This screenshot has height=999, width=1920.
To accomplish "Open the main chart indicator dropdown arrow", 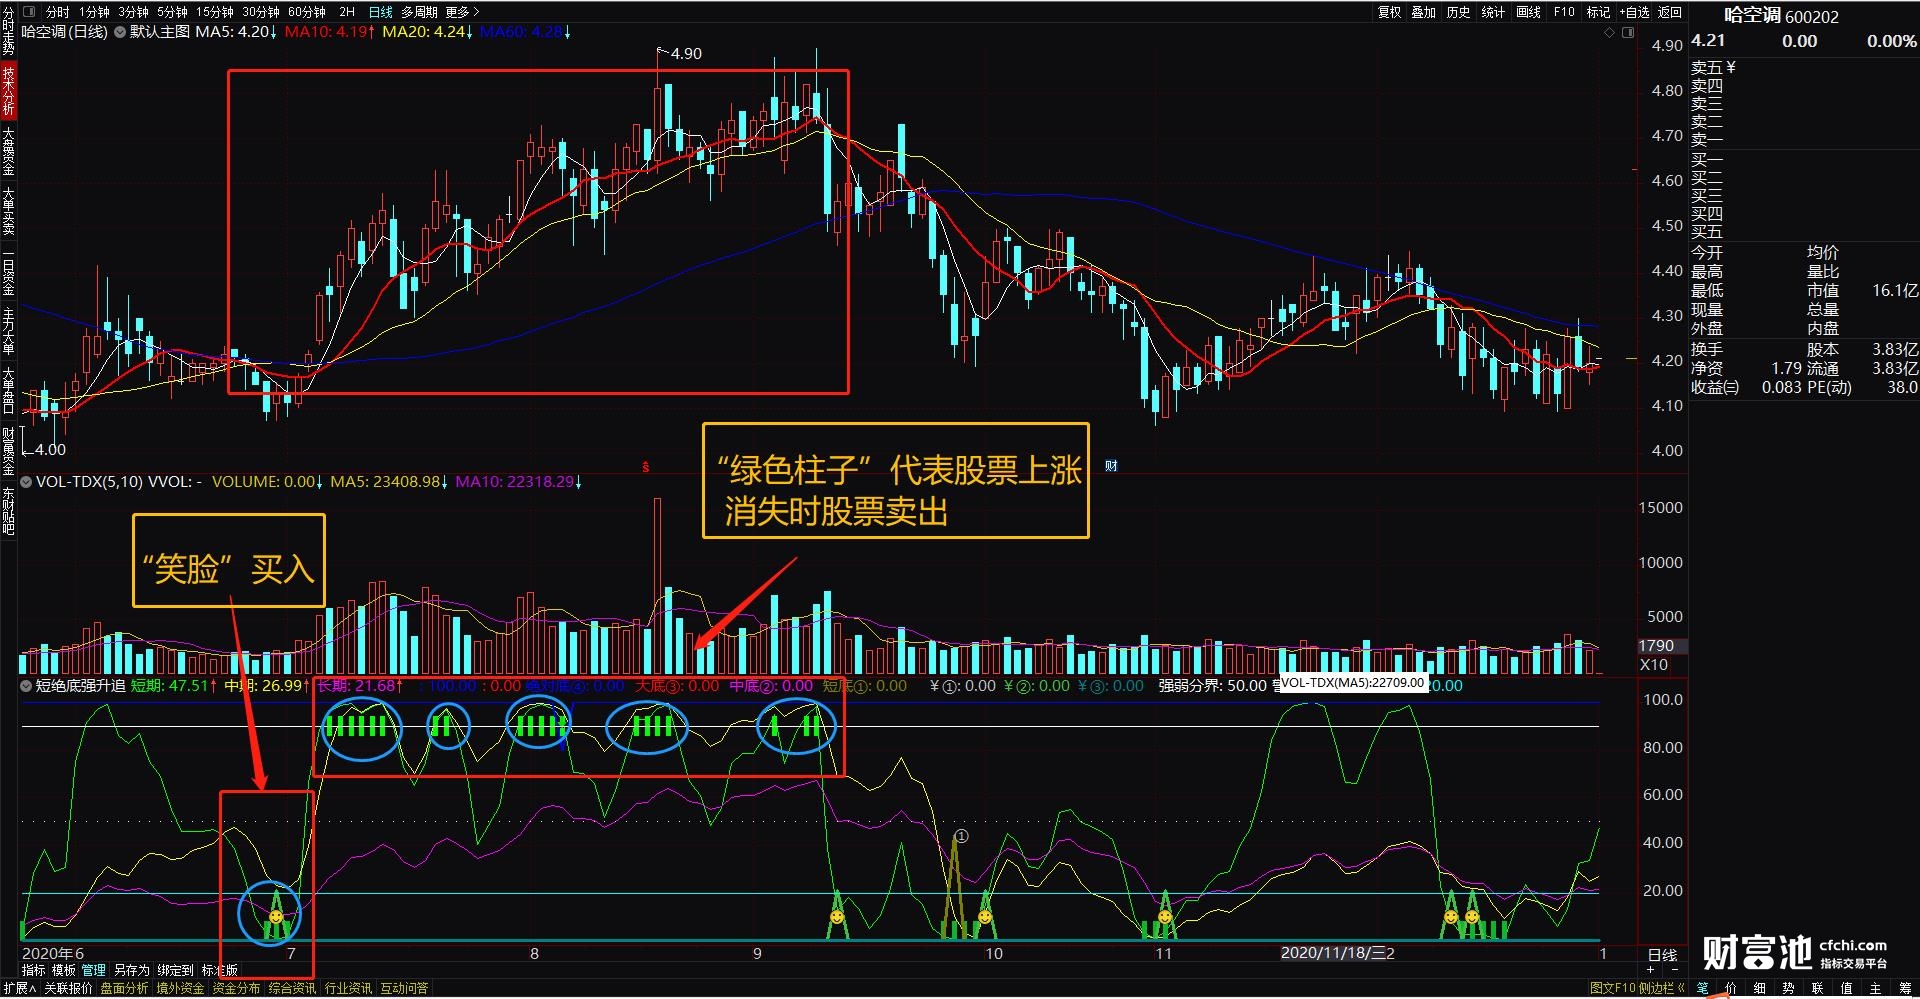I will pyautogui.click(x=120, y=32).
